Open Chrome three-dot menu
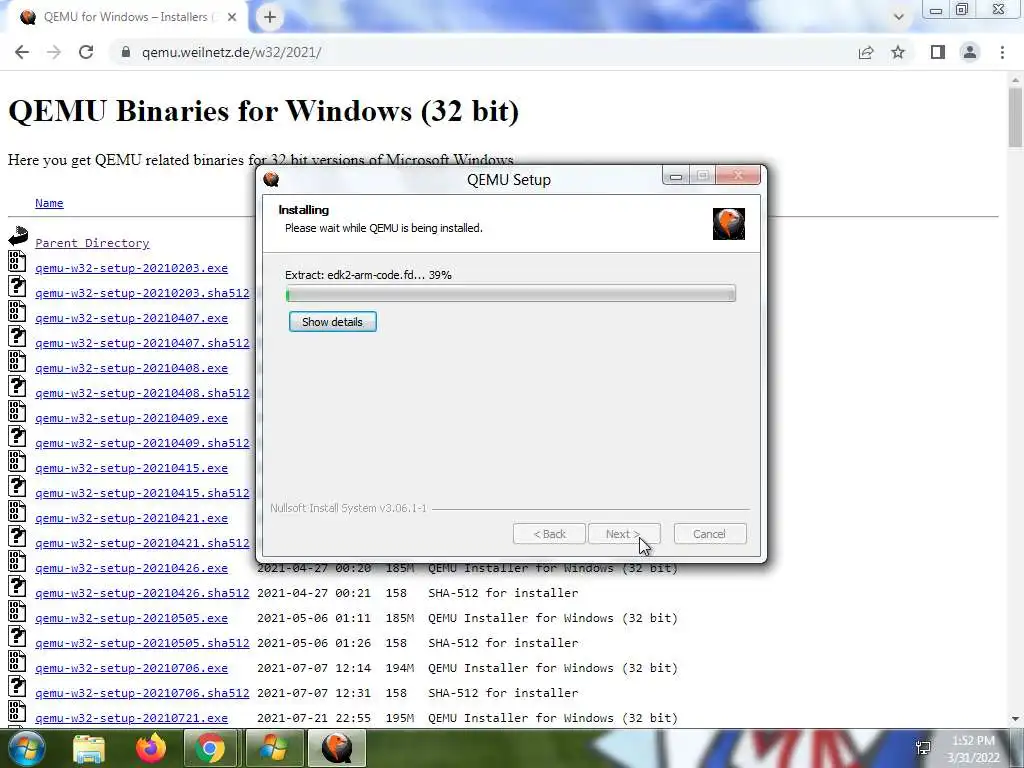This screenshot has width=1024, height=768. (x=1002, y=52)
